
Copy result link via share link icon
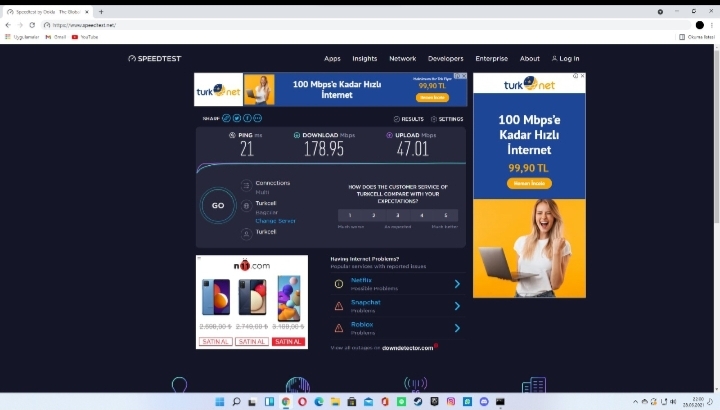(226, 118)
